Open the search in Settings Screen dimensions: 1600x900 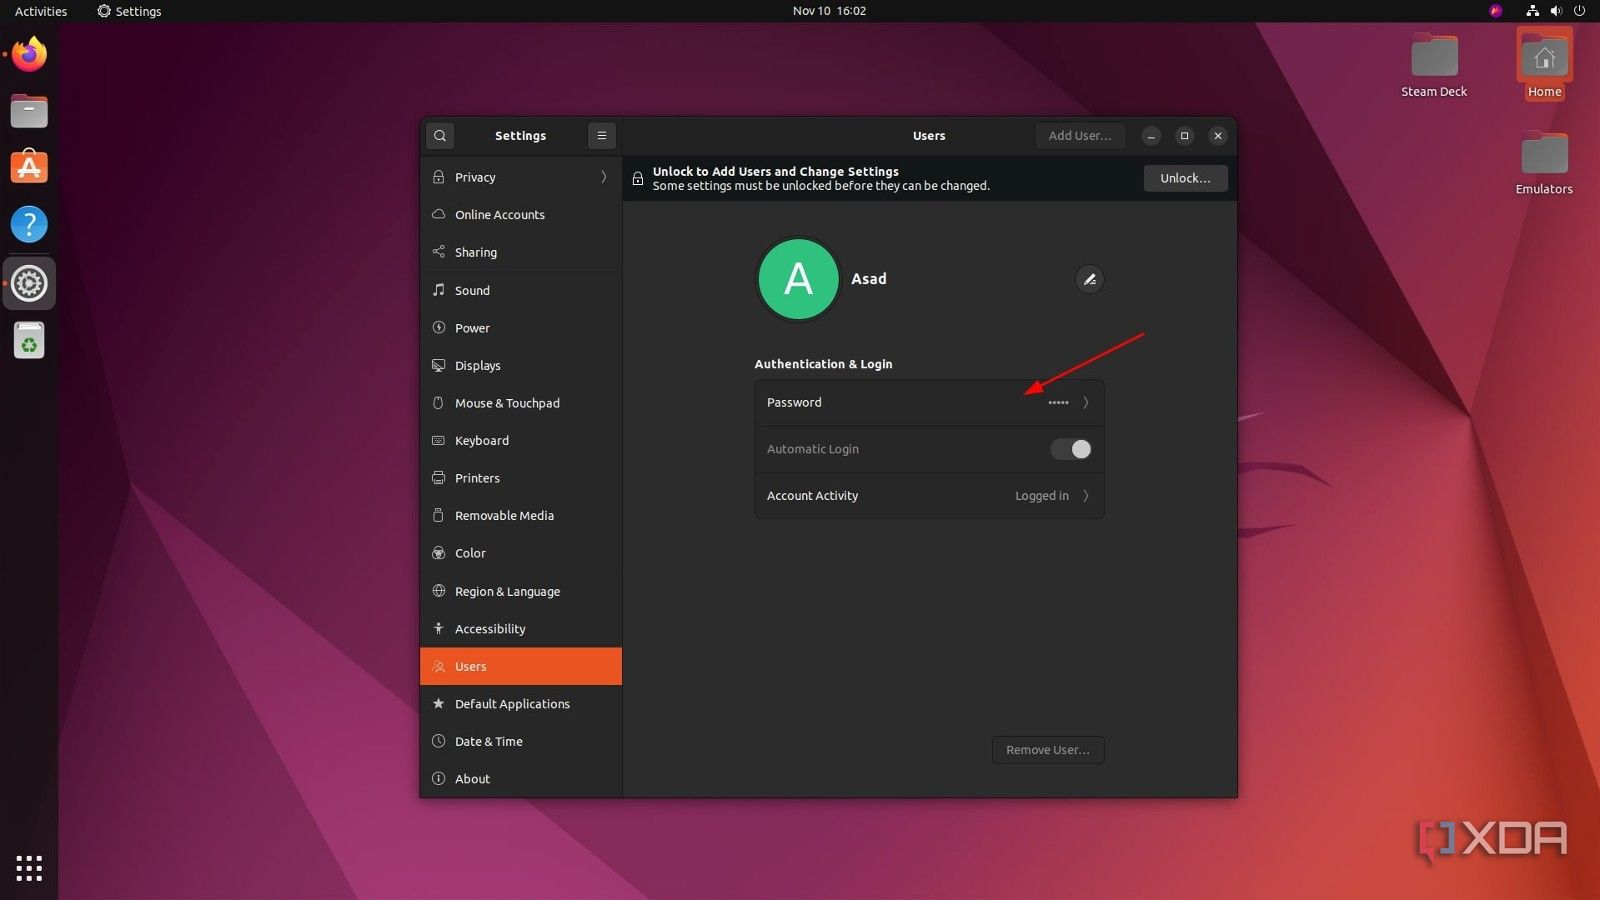click(440, 135)
